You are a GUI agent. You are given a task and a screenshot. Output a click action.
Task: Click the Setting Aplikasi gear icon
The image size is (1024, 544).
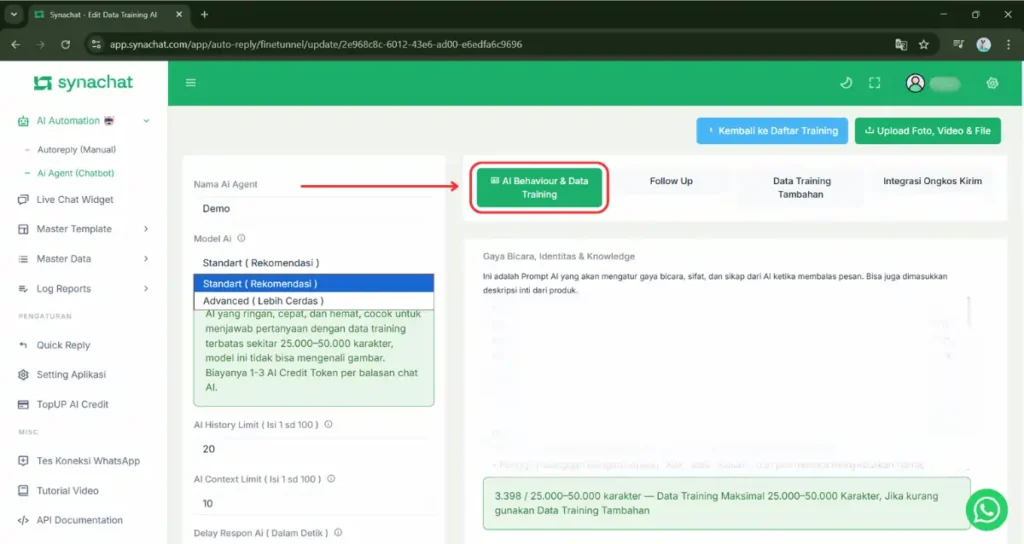tap(24, 374)
